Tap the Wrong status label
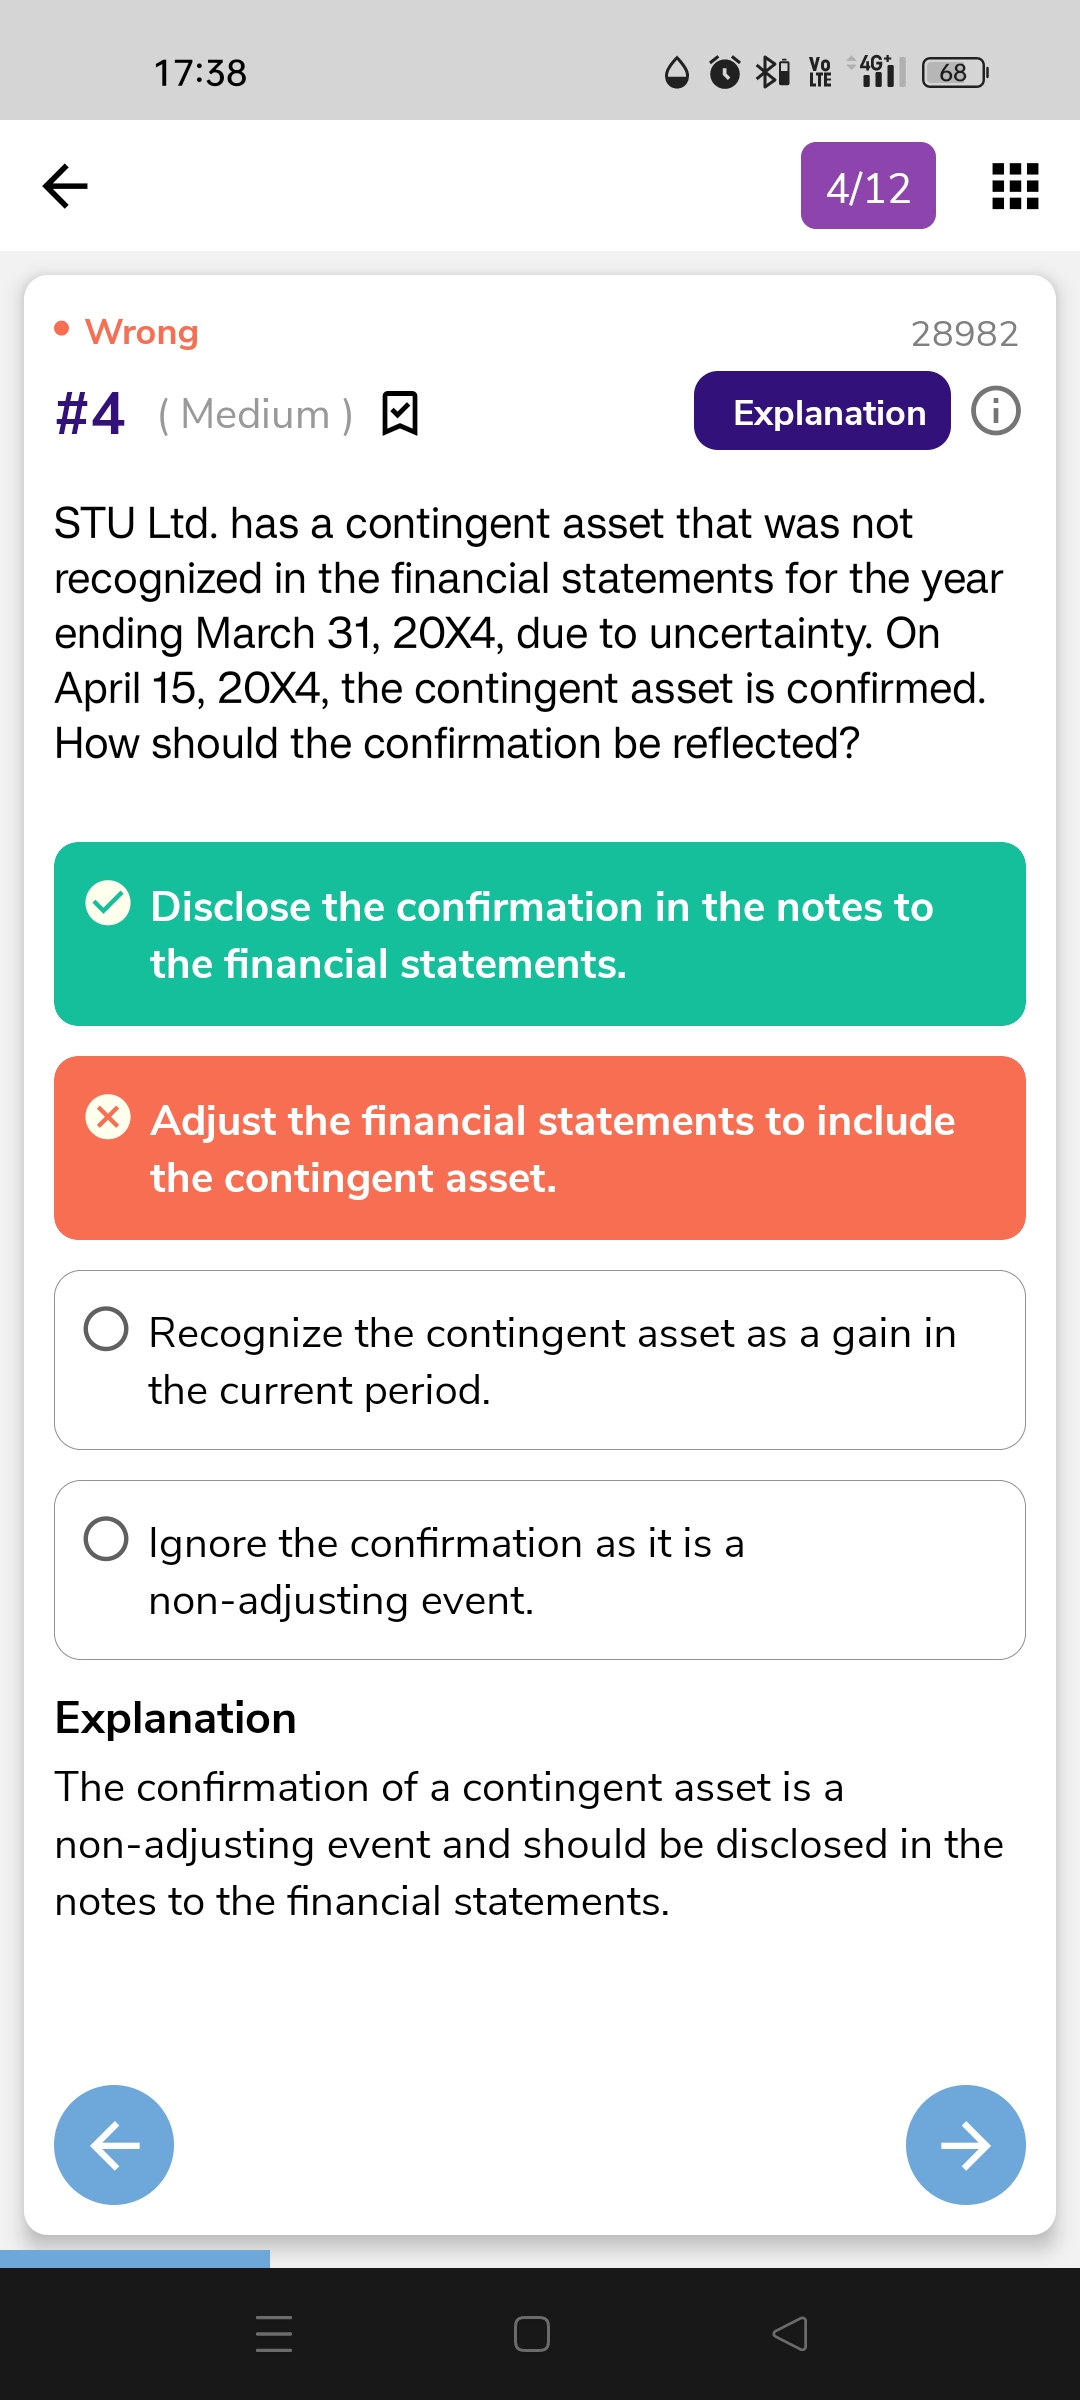This screenshot has width=1080, height=2400. tap(141, 332)
